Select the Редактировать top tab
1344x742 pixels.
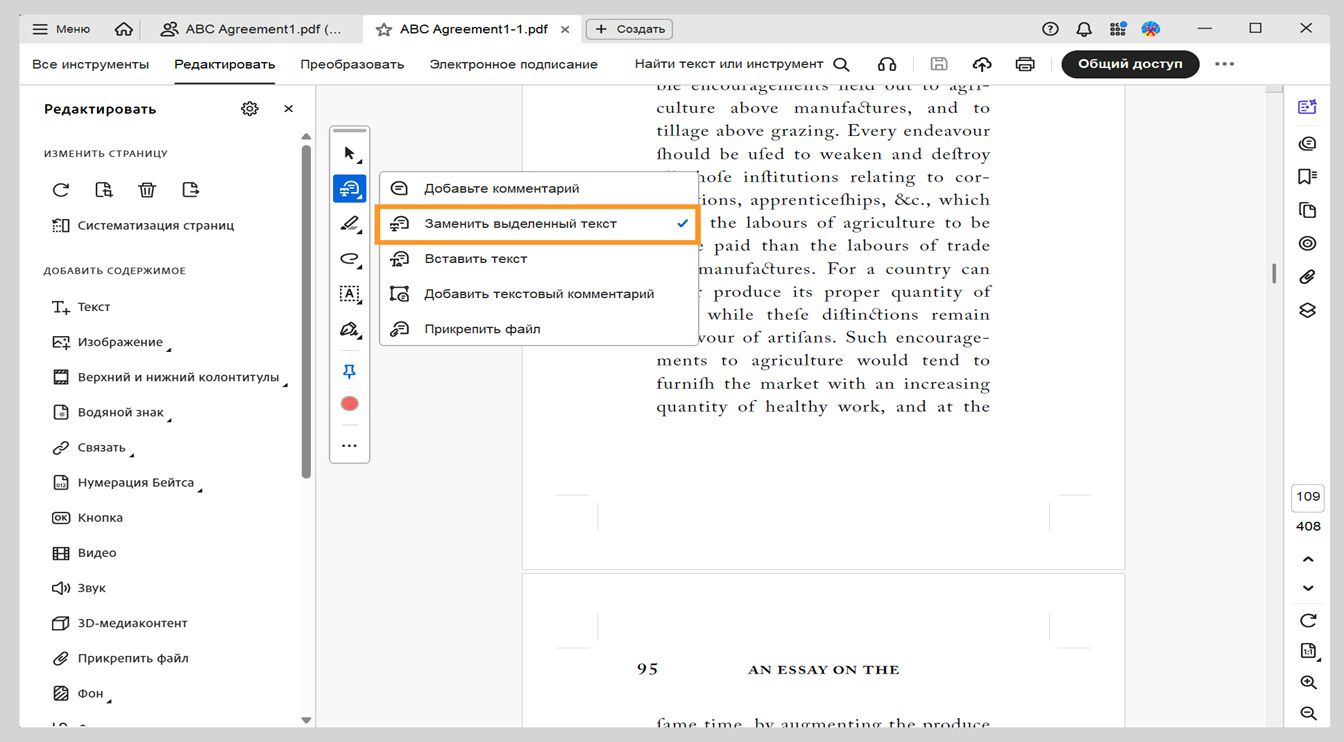point(224,64)
